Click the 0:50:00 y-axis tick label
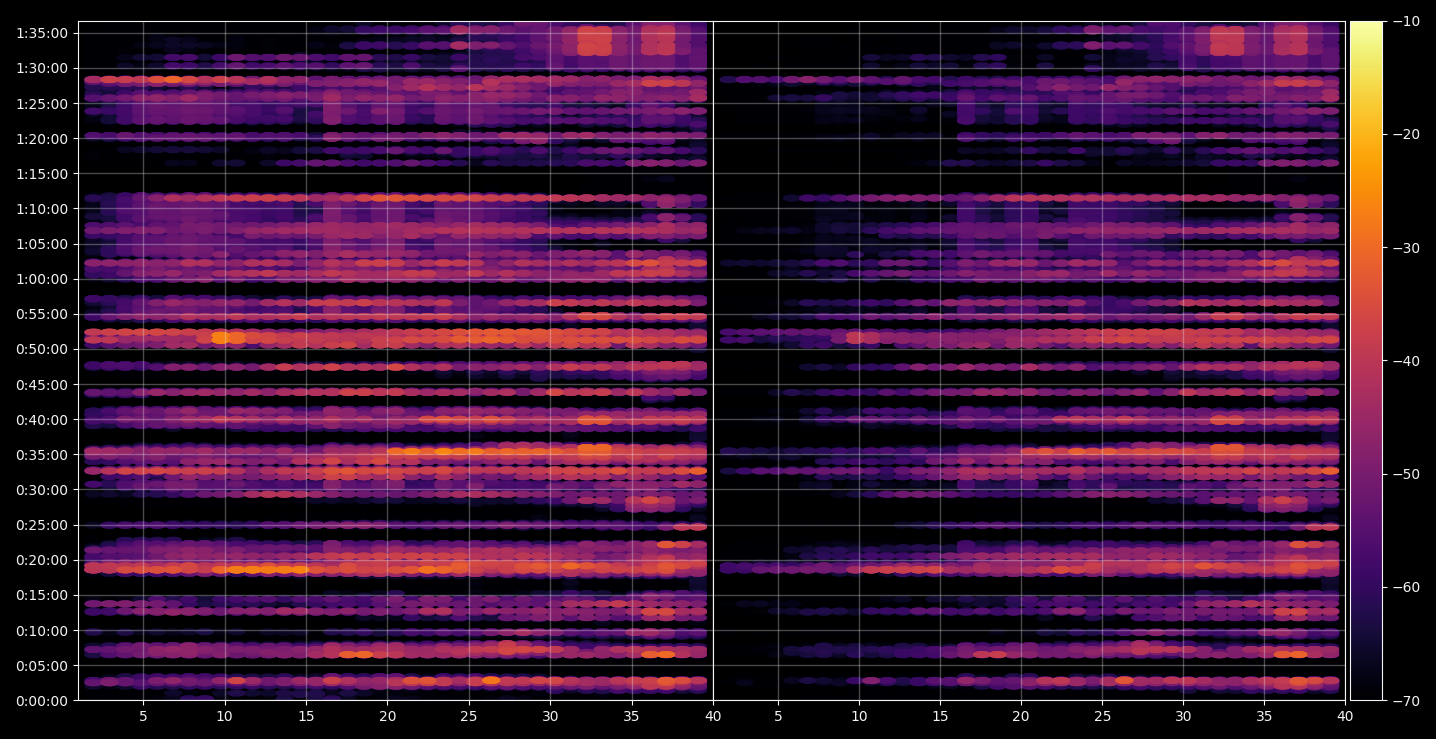The image size is (1436, 739). pos(42,349)
